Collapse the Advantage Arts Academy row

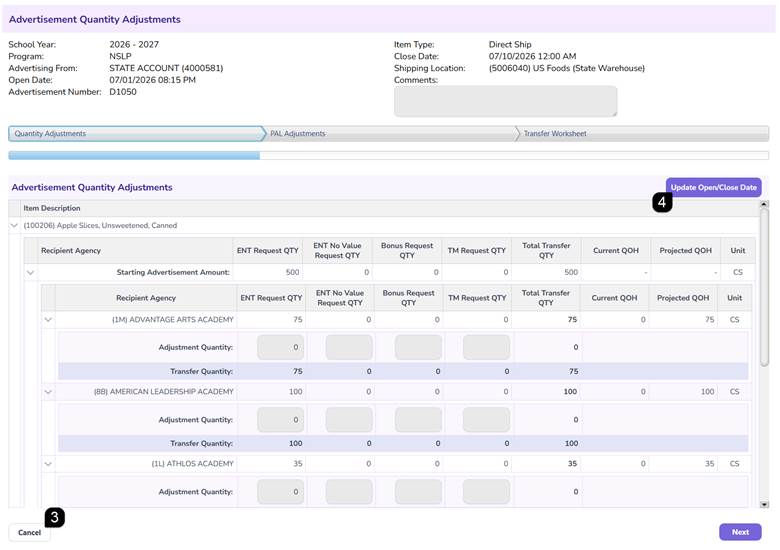pos(48,320)
